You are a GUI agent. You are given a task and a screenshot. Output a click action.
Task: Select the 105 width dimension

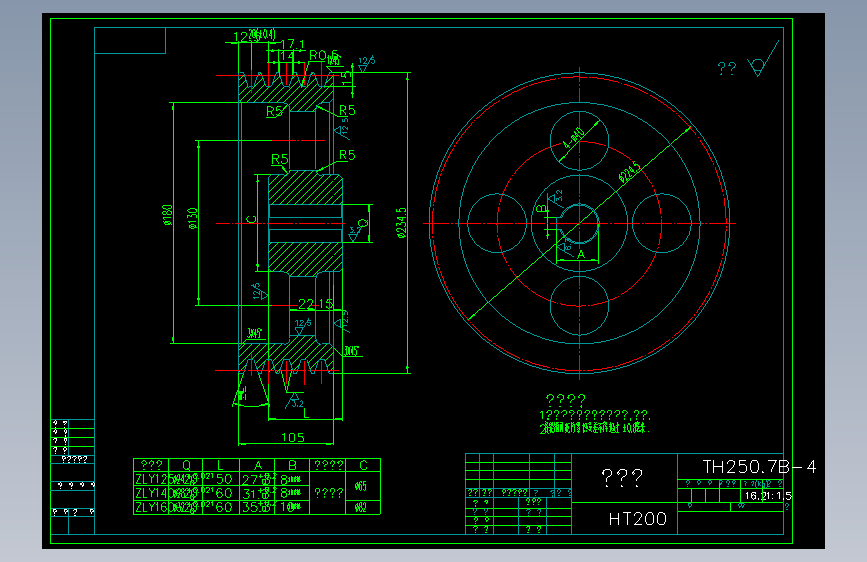293,438
